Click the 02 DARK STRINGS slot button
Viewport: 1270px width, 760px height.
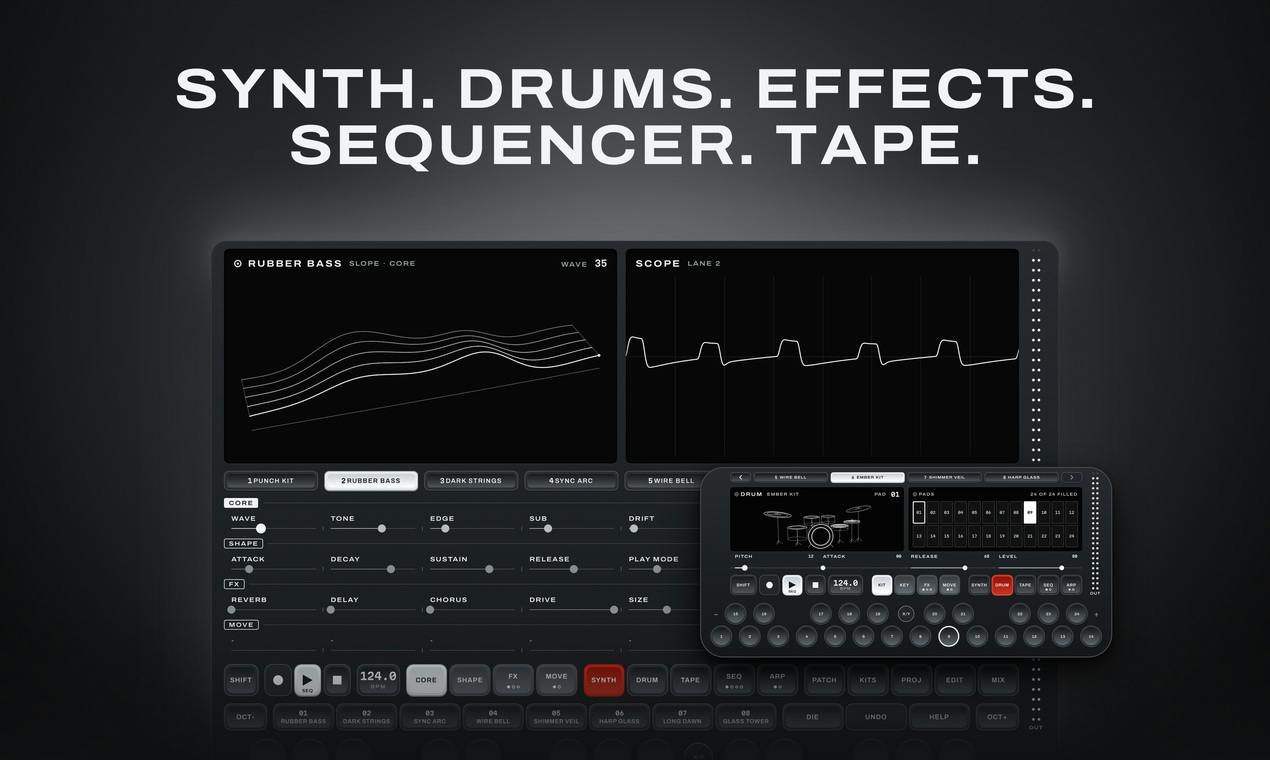pos(366,717)
